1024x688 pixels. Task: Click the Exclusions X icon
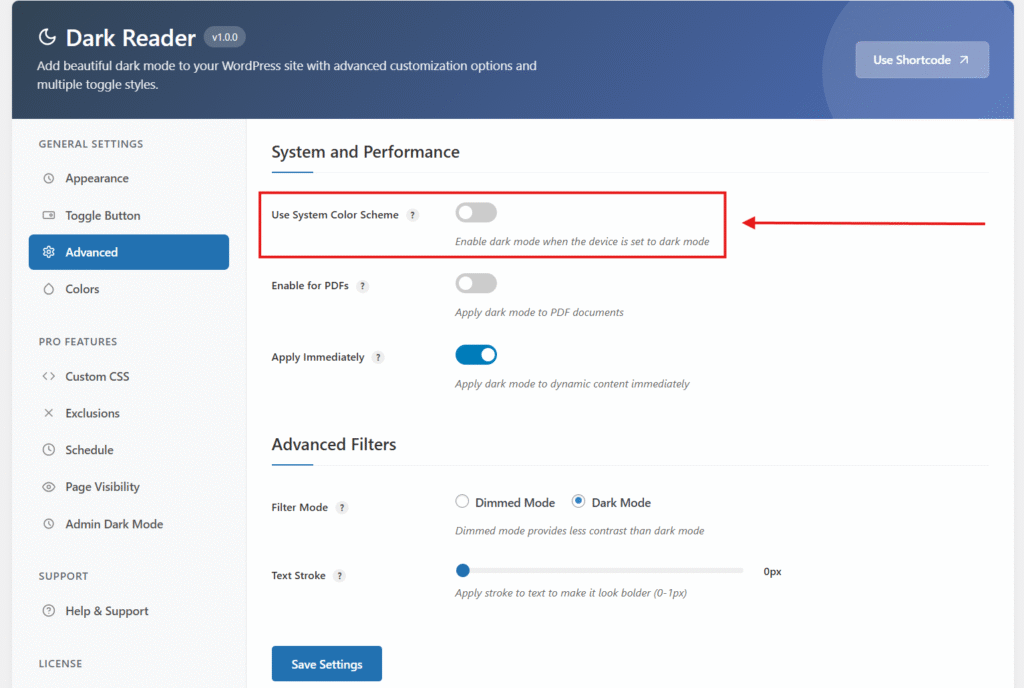pos(48,413)
